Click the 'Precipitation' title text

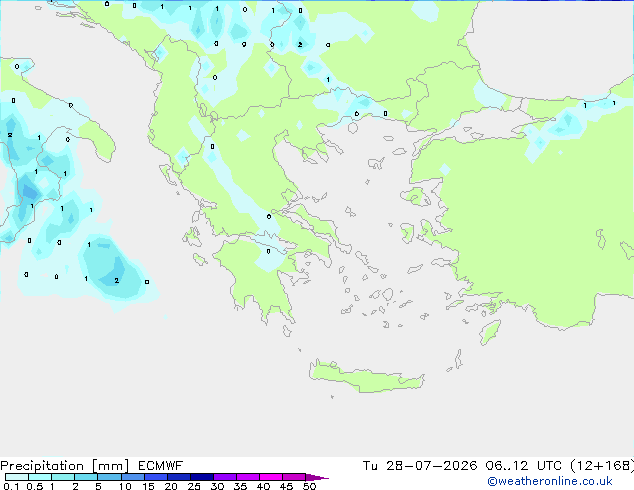(42, 466)
